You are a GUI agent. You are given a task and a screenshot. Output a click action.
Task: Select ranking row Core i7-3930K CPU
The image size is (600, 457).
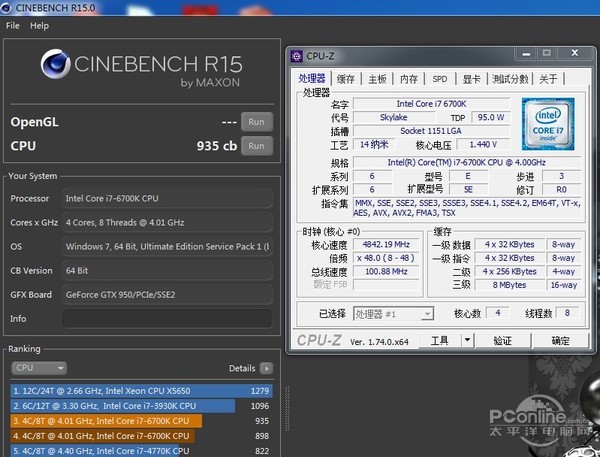(x=141, y=406)
